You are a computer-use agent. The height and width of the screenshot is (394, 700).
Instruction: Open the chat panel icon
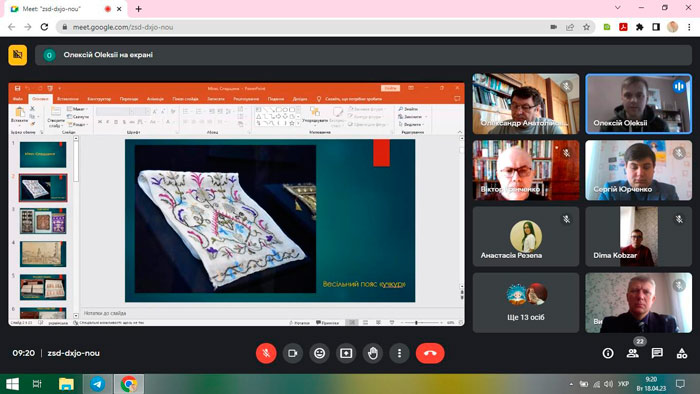pyautogui.click(x=657, y=353)
